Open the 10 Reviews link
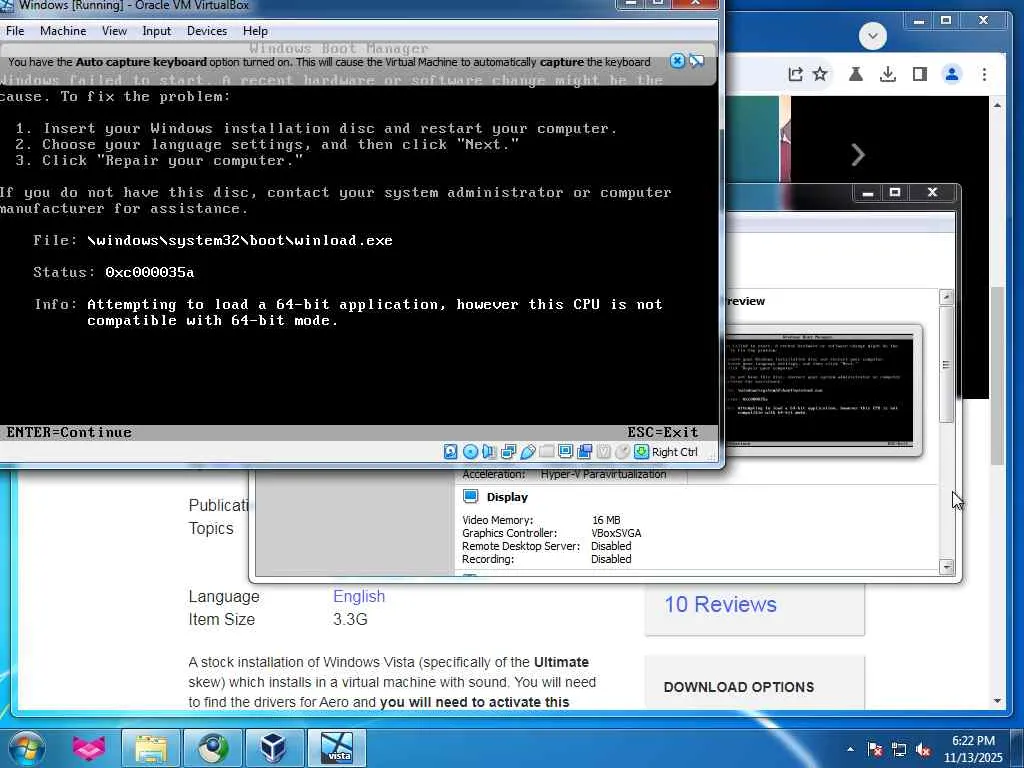Image resolution: width=1024 pixels, height=768 pixels. [x=720, y=604]
